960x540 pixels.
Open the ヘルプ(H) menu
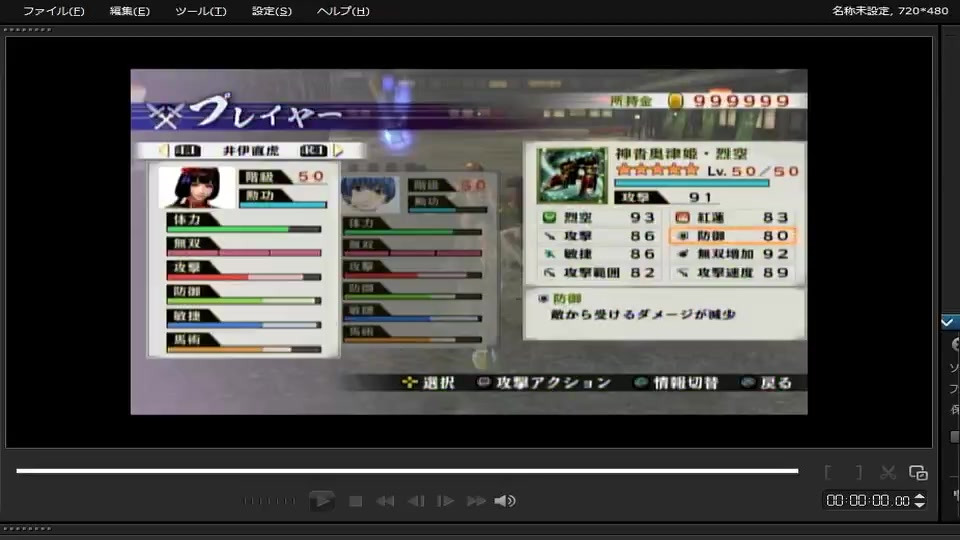click(x=343, y=11)
